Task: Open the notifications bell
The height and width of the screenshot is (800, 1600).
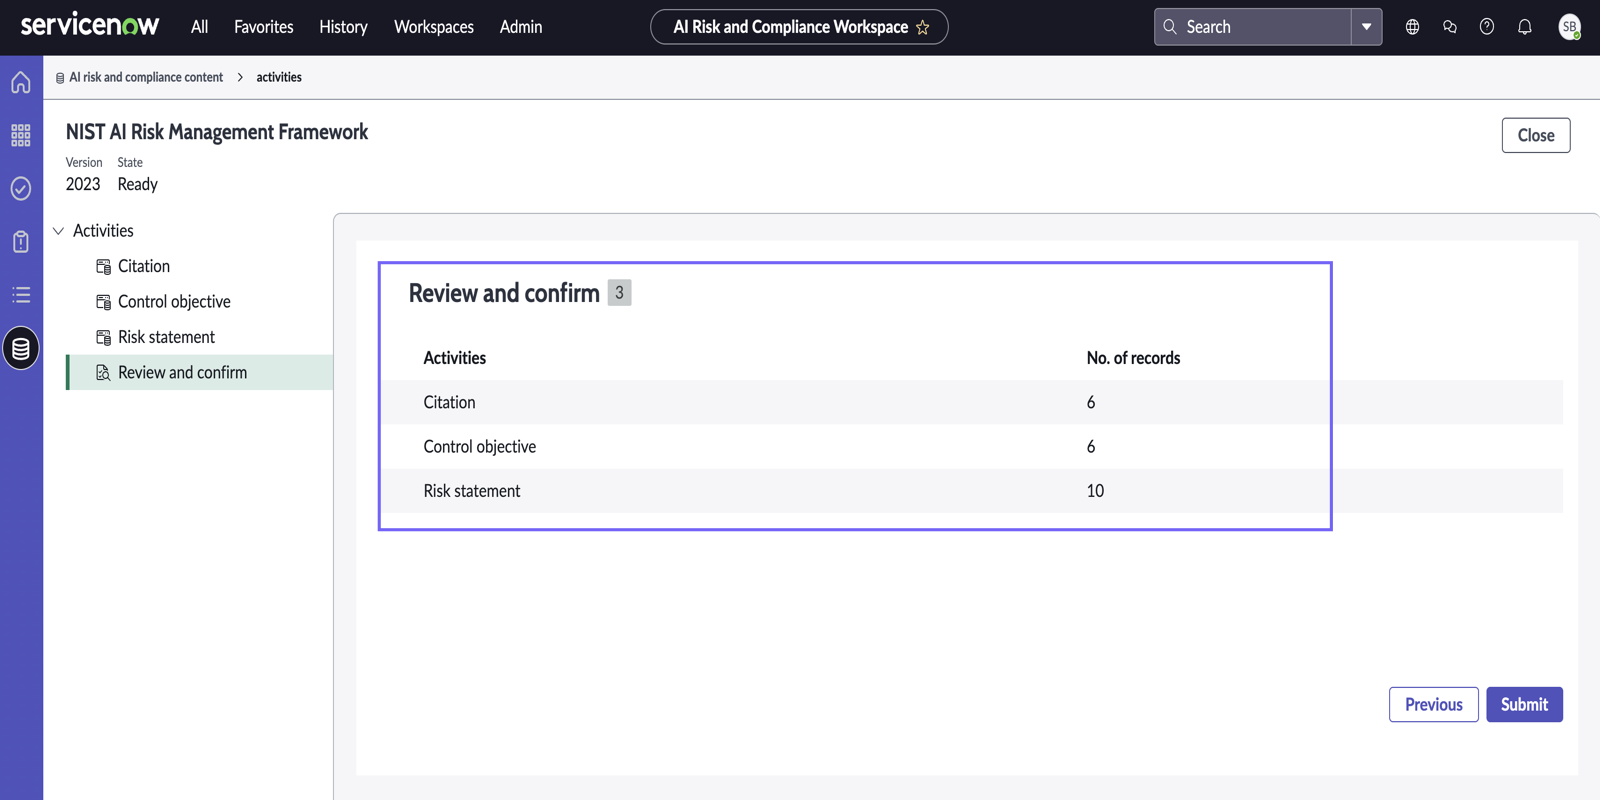Action: pyautogui.click(x=1525, y=27)
